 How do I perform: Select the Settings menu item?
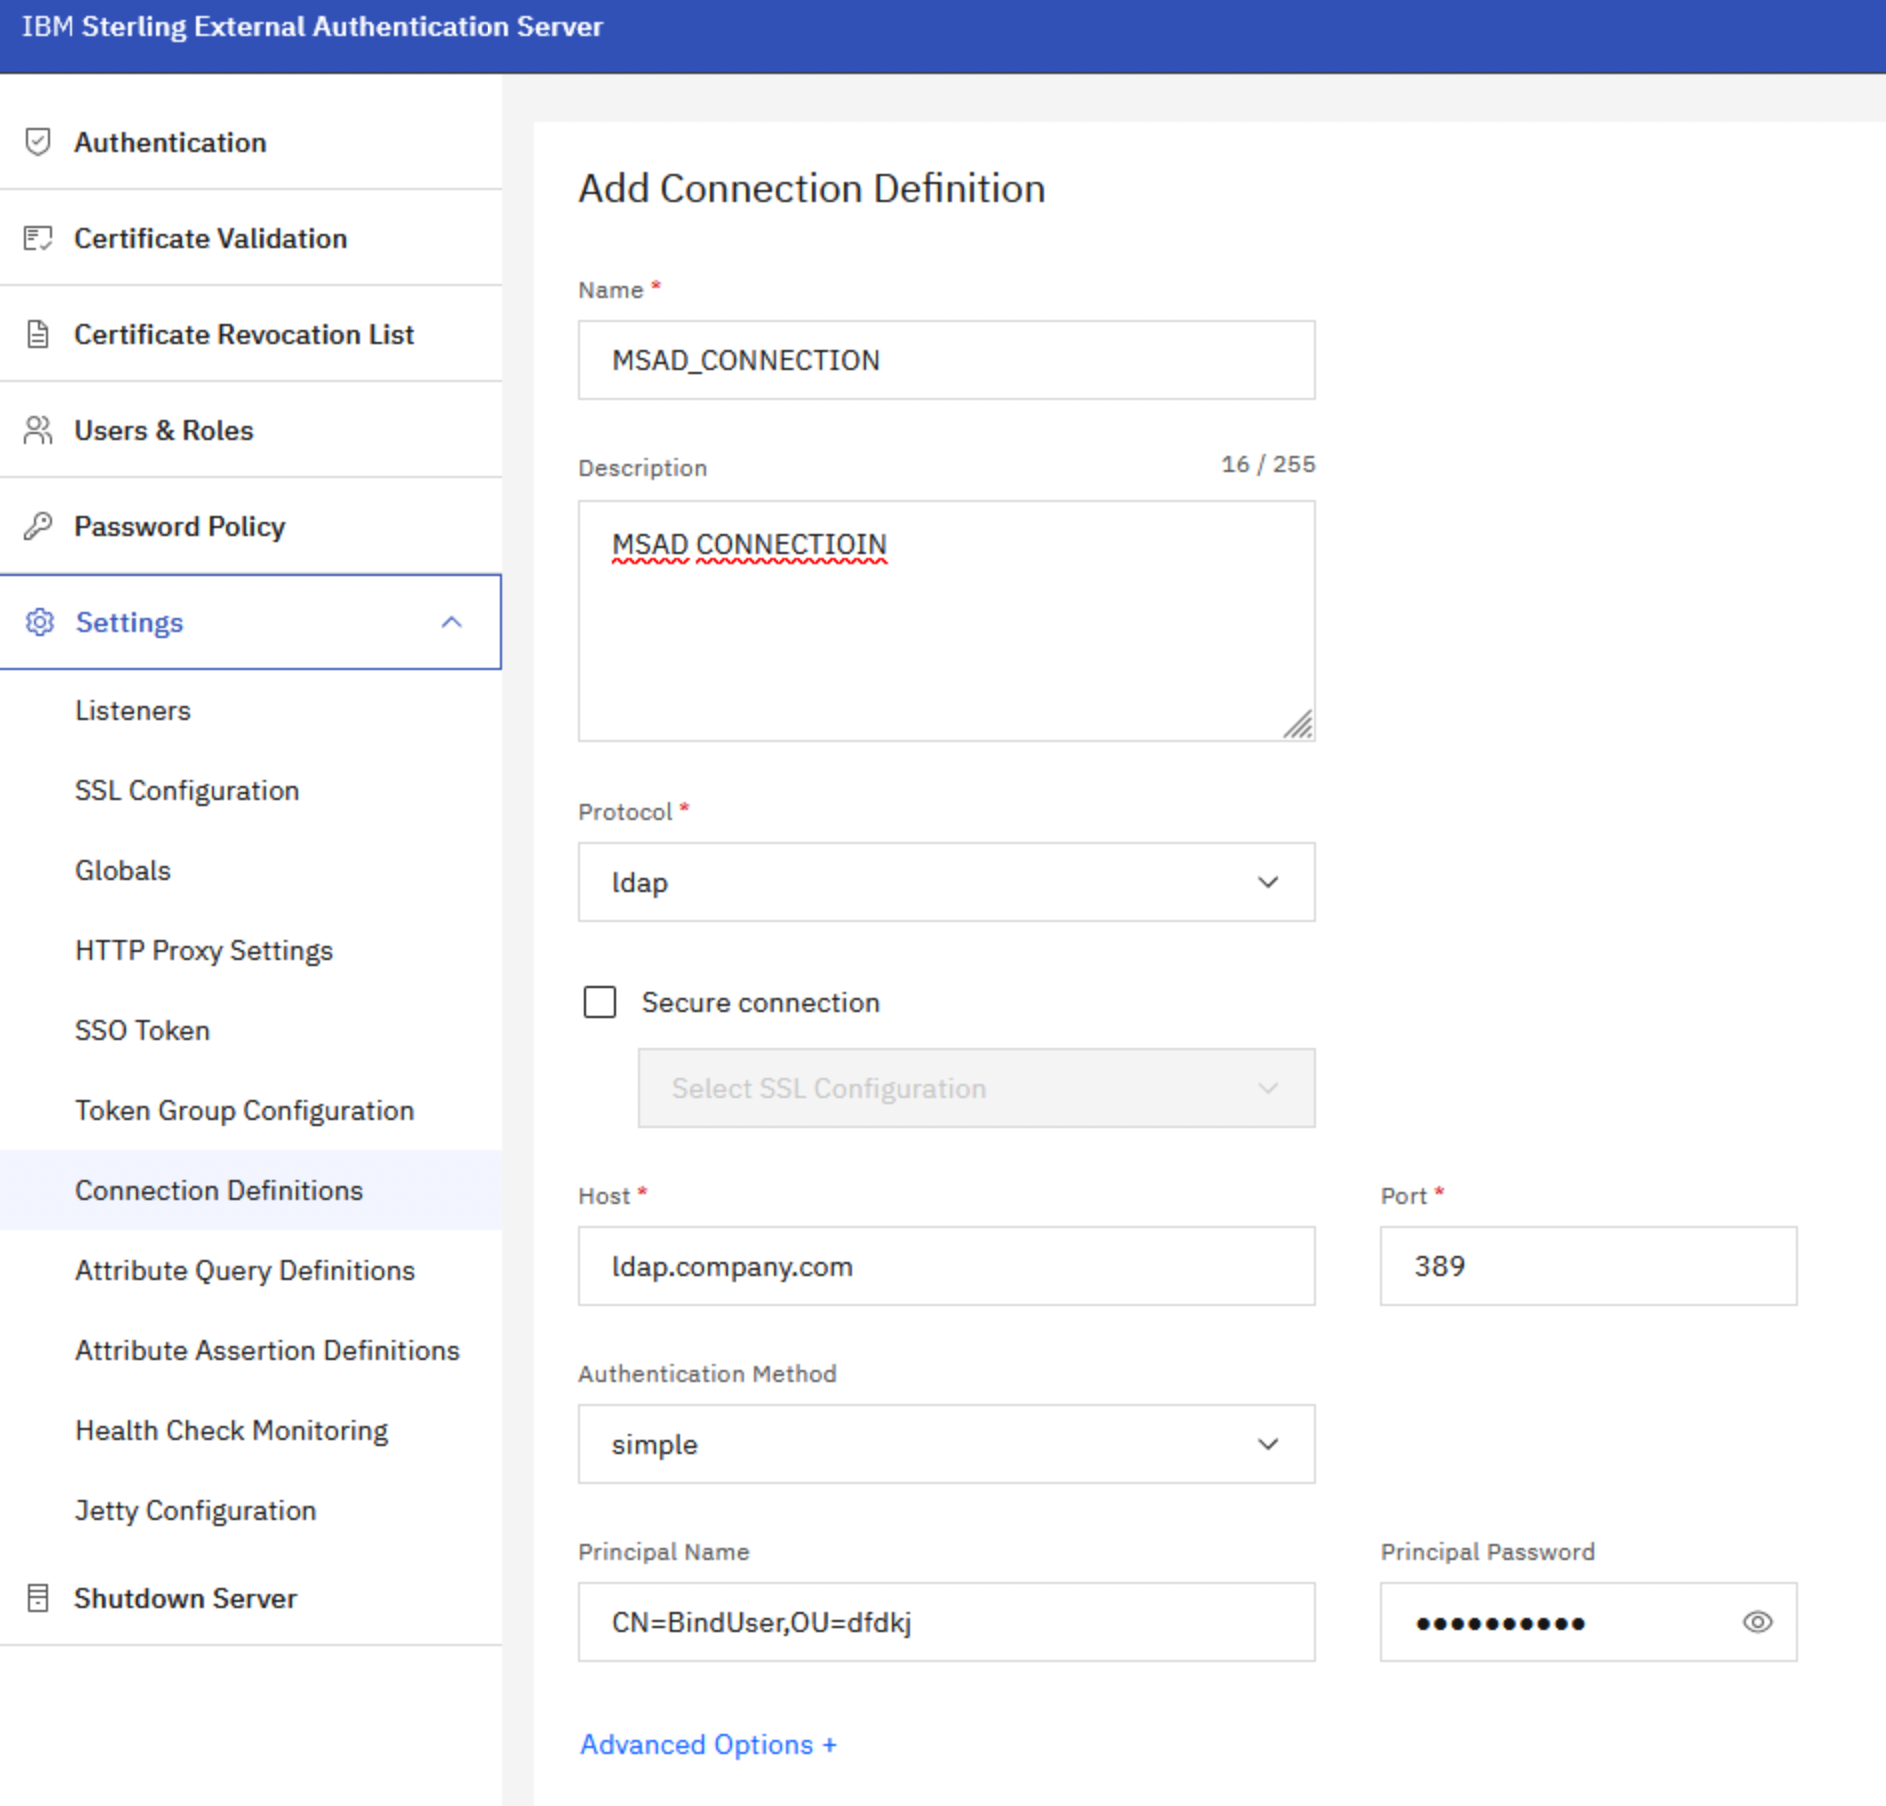(x=251, y=622)
